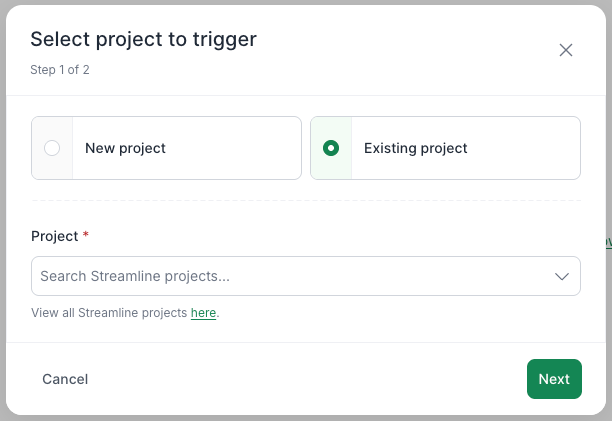This screenshot has height=421, width=612.
Task: Click the New project option card label
Action: coord(125,148)
